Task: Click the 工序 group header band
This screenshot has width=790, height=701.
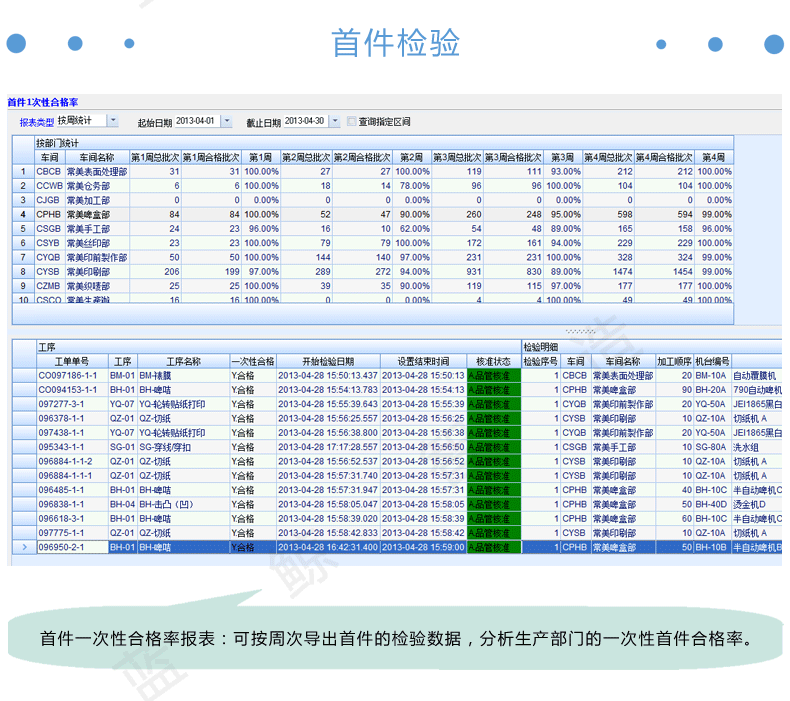Action: point(279,347)
